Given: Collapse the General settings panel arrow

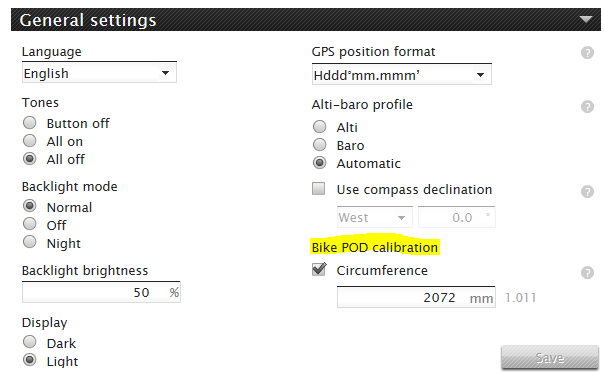Looking at the screenshot, I should coord(586,19).
